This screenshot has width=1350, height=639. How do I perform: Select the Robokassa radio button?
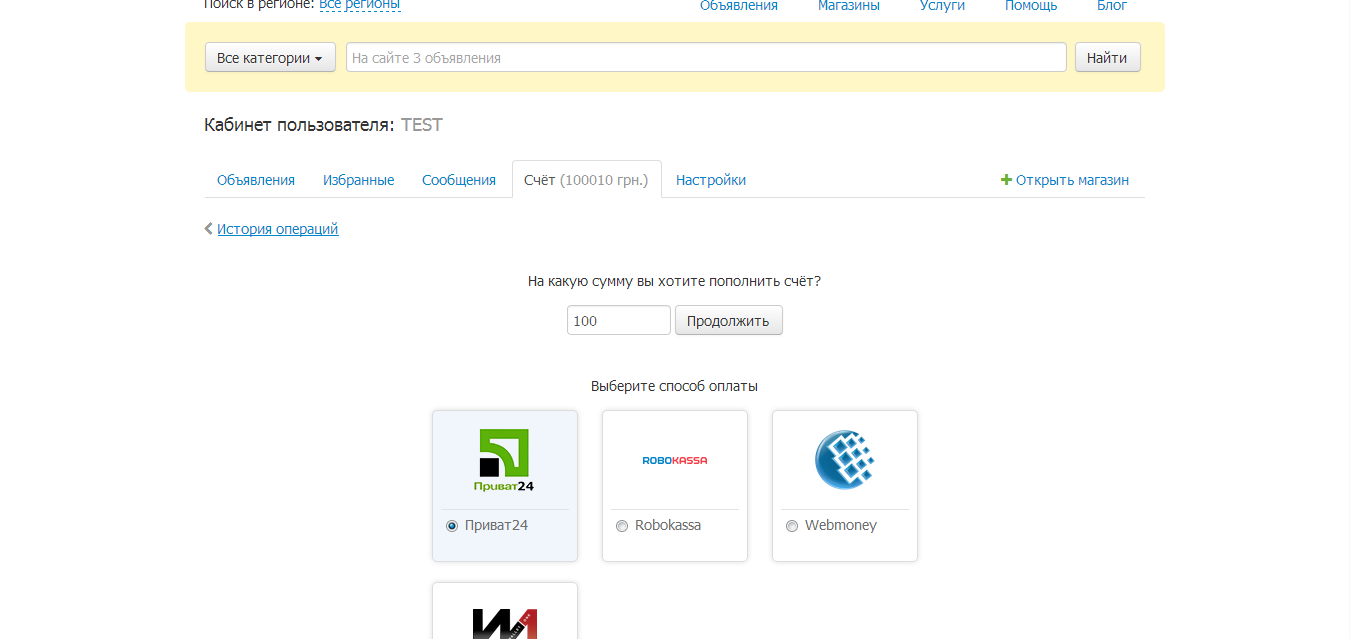(622, 526)
